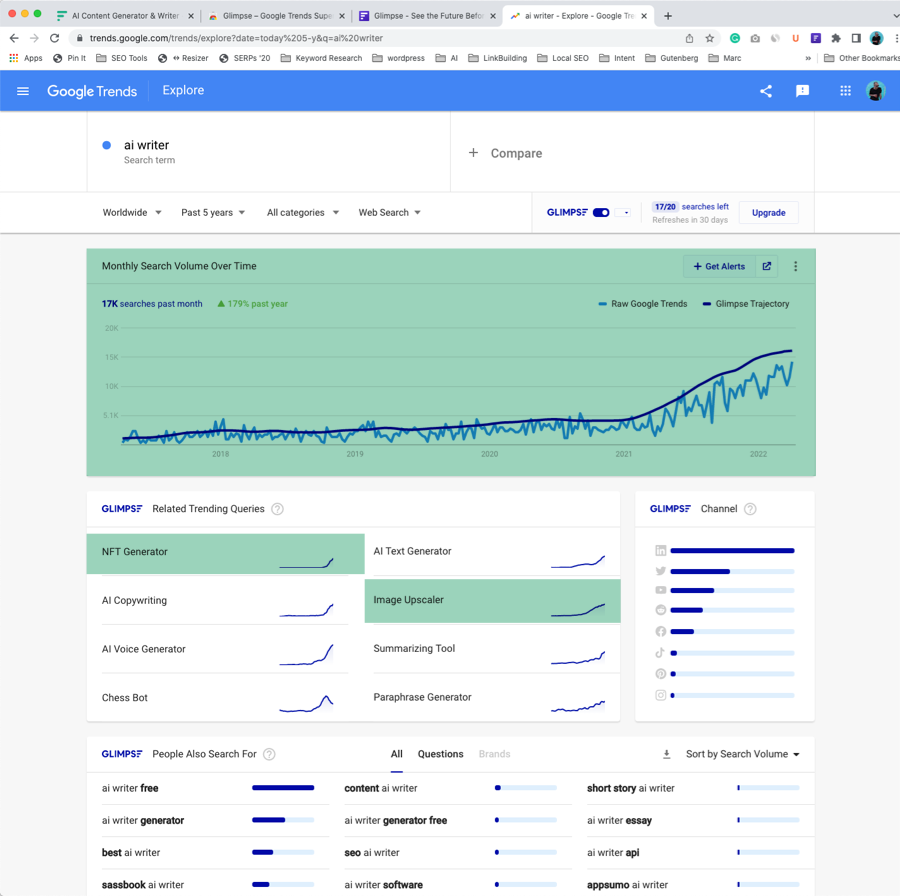Select the Facebook channel icon
900x896 pixels.
661,631
